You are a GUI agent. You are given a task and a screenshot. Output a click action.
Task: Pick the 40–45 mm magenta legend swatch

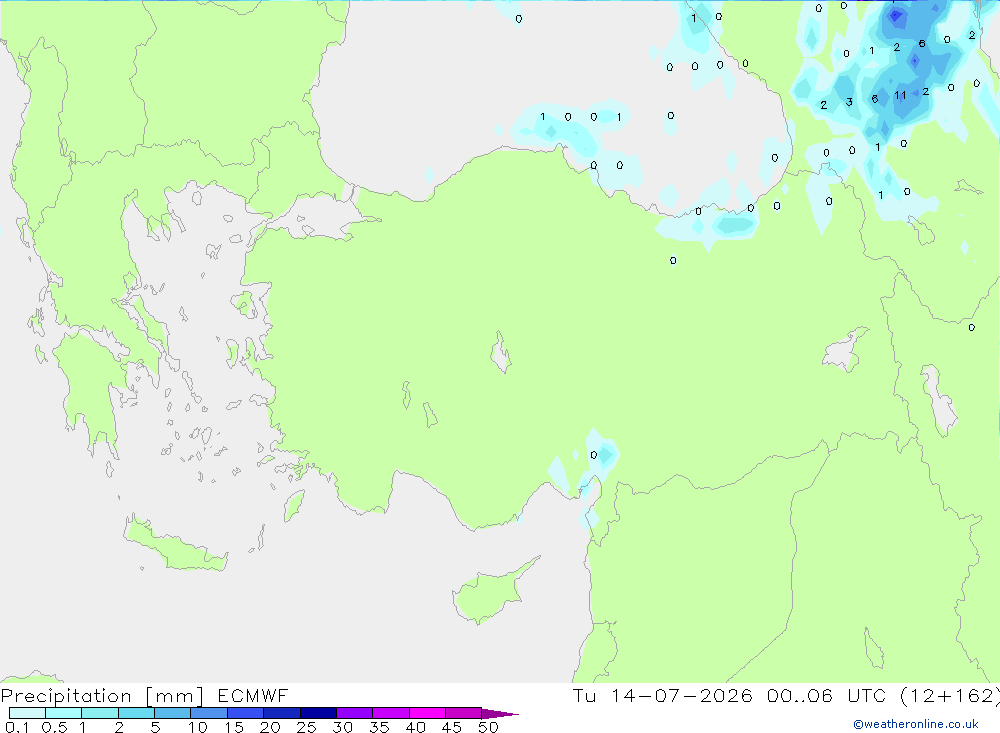pyautogui.click(x=427, y=713)
